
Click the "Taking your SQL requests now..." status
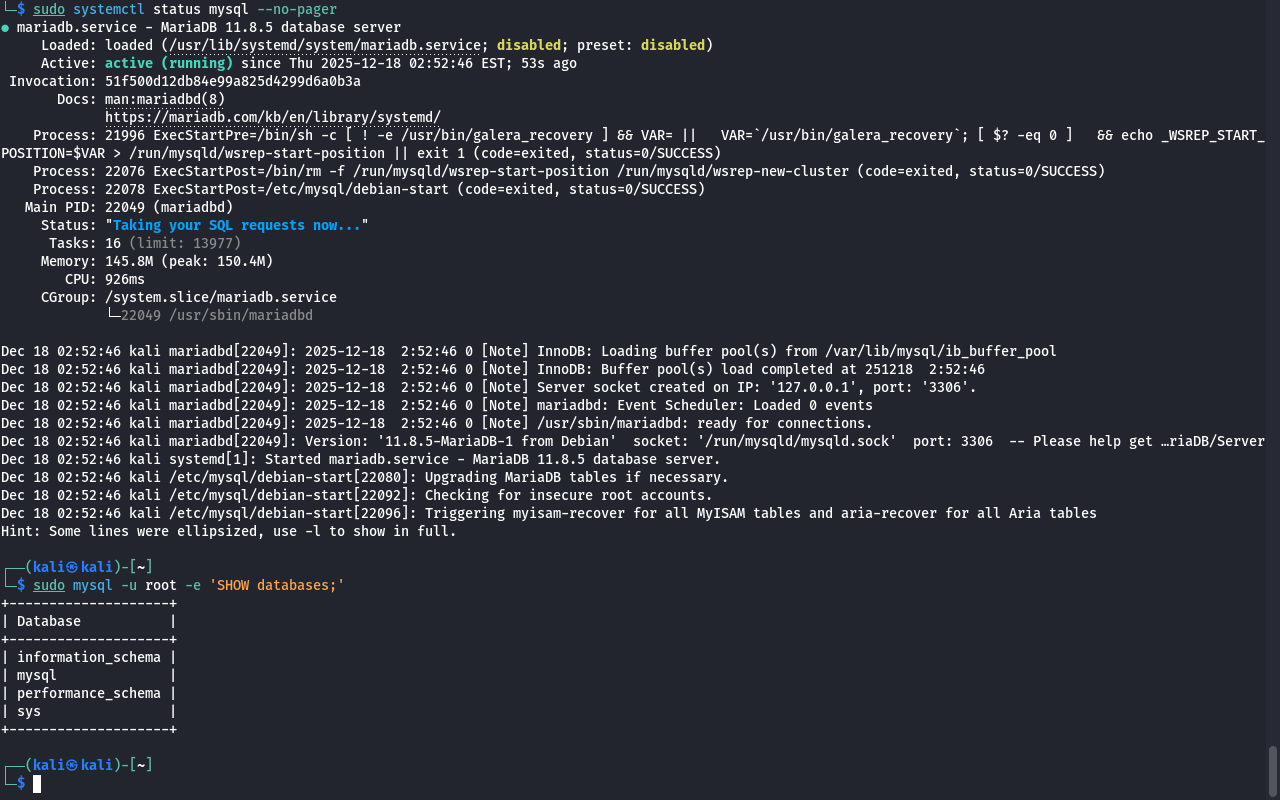[236, 226]
